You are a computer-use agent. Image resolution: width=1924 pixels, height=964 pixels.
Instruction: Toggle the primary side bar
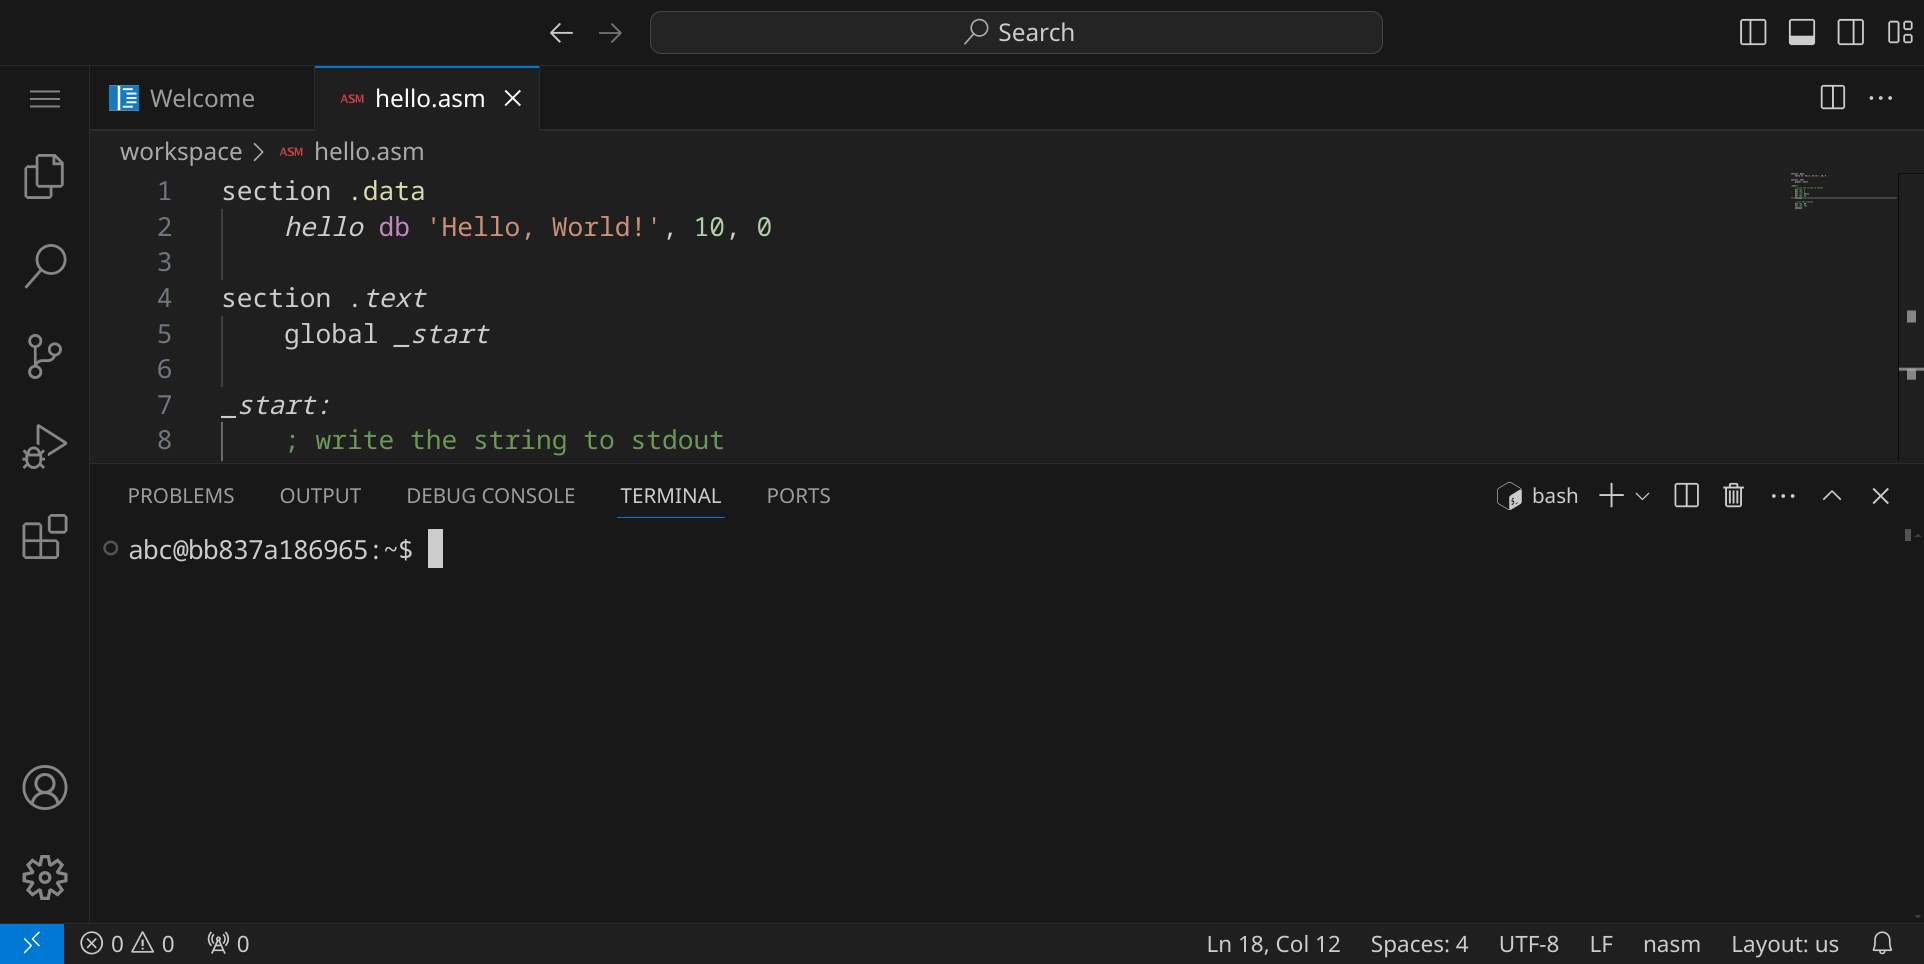1753,33
